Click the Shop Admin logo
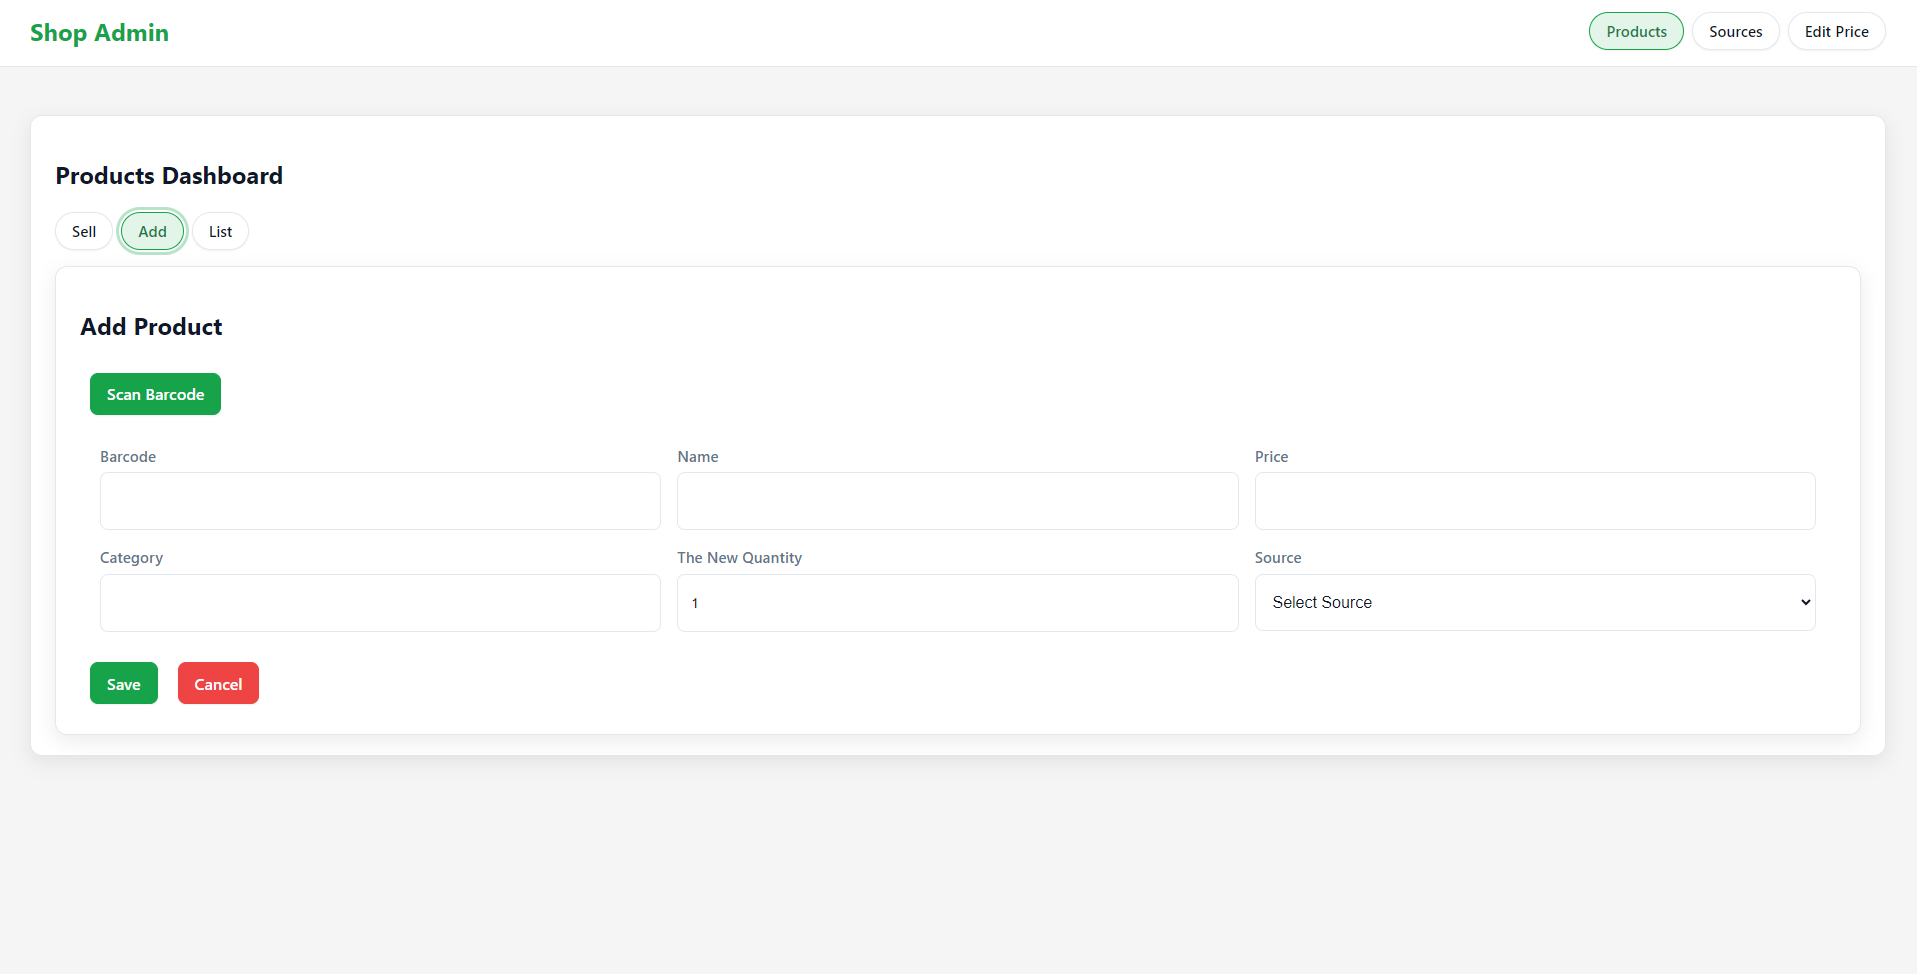 pos(99,32)
